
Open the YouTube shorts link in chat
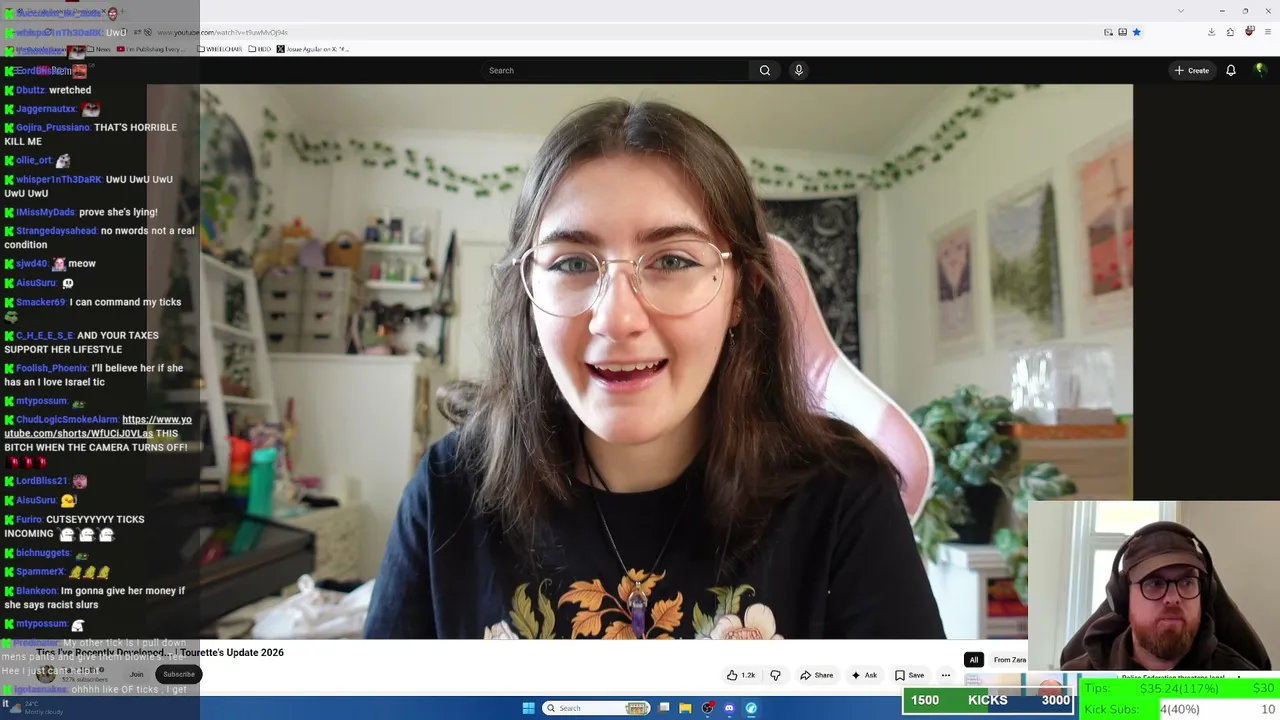(x=98, y=426)
